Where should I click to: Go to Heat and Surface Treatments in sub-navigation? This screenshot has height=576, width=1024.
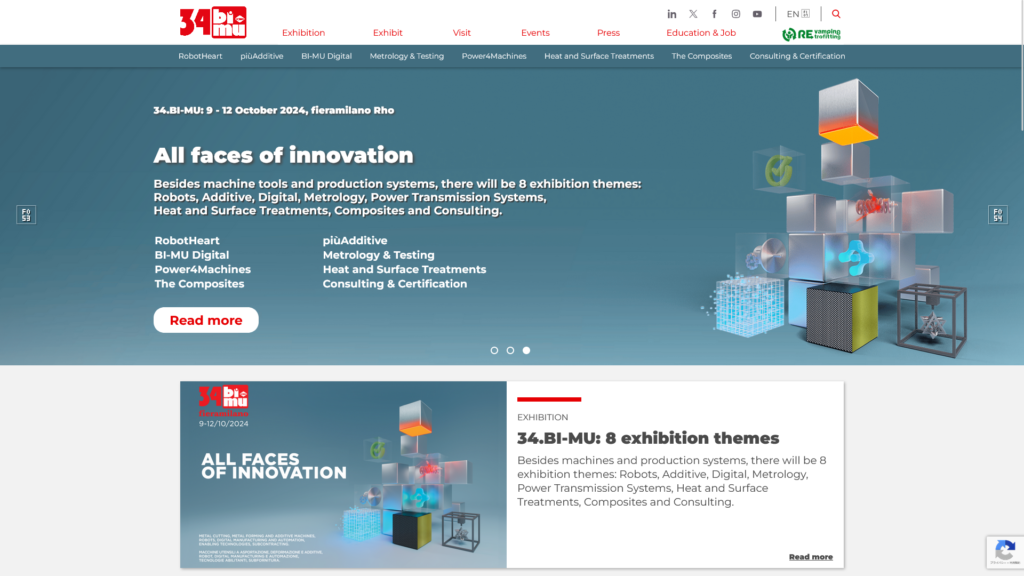pos(599,56)
